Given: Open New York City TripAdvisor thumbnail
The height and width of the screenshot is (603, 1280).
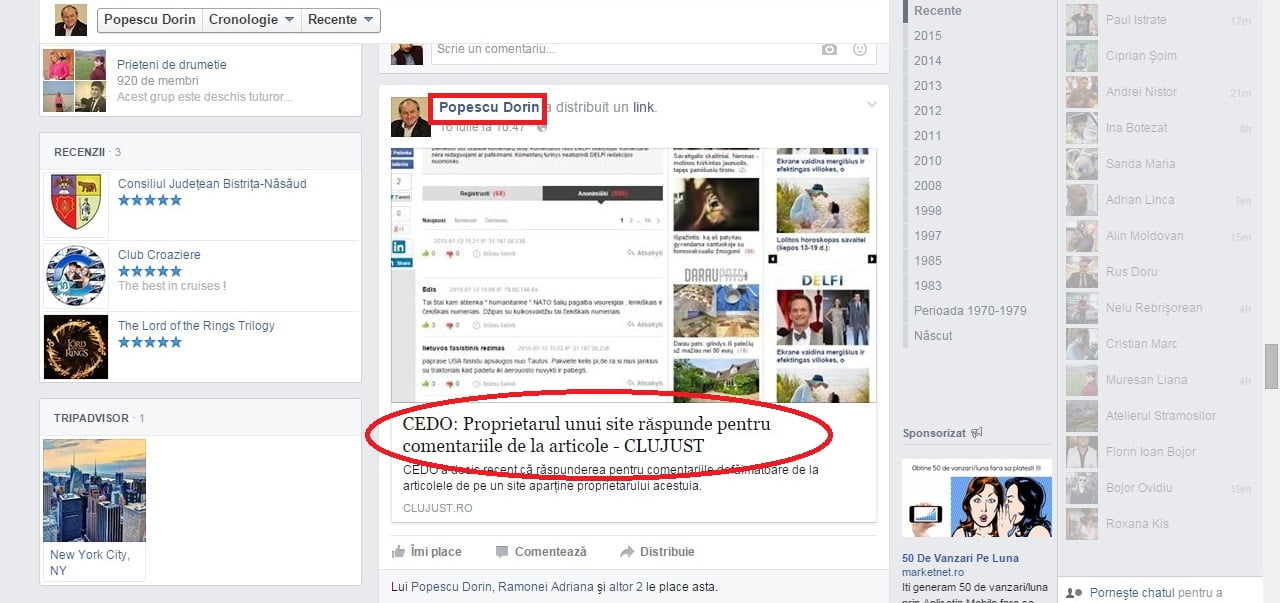Looking at the screenshot, I should point(94,491).
